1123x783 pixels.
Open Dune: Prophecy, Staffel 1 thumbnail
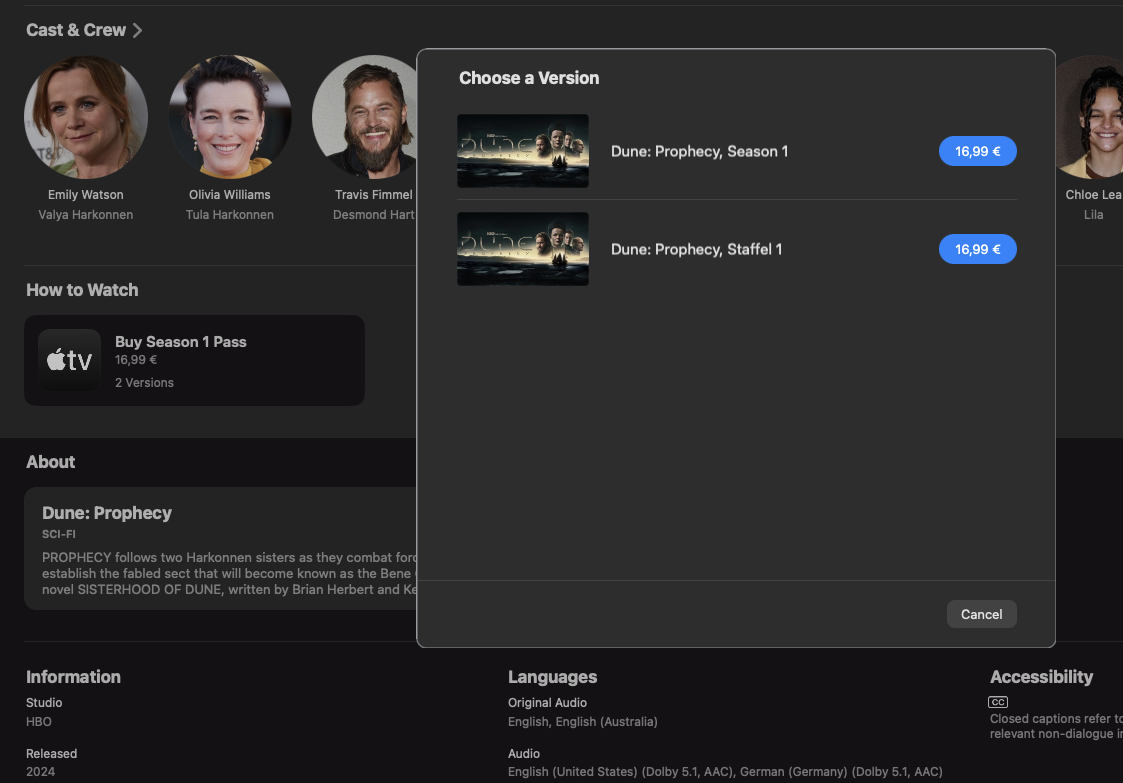(x=523, y=249)
